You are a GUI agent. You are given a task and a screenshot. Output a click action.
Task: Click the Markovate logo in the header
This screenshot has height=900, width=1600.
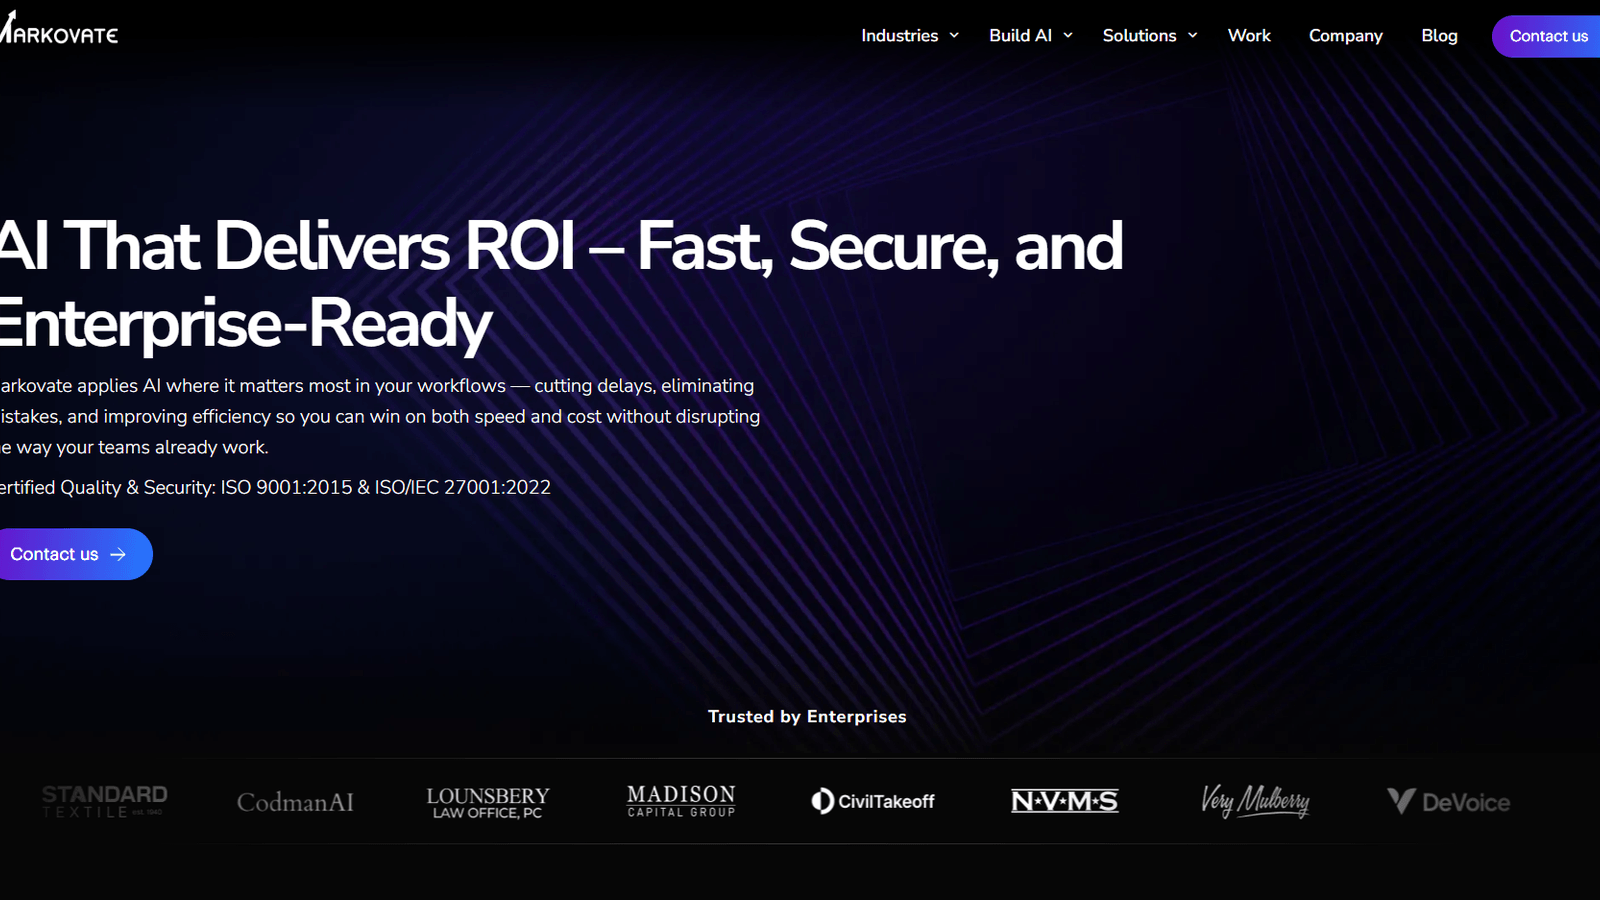59,29
